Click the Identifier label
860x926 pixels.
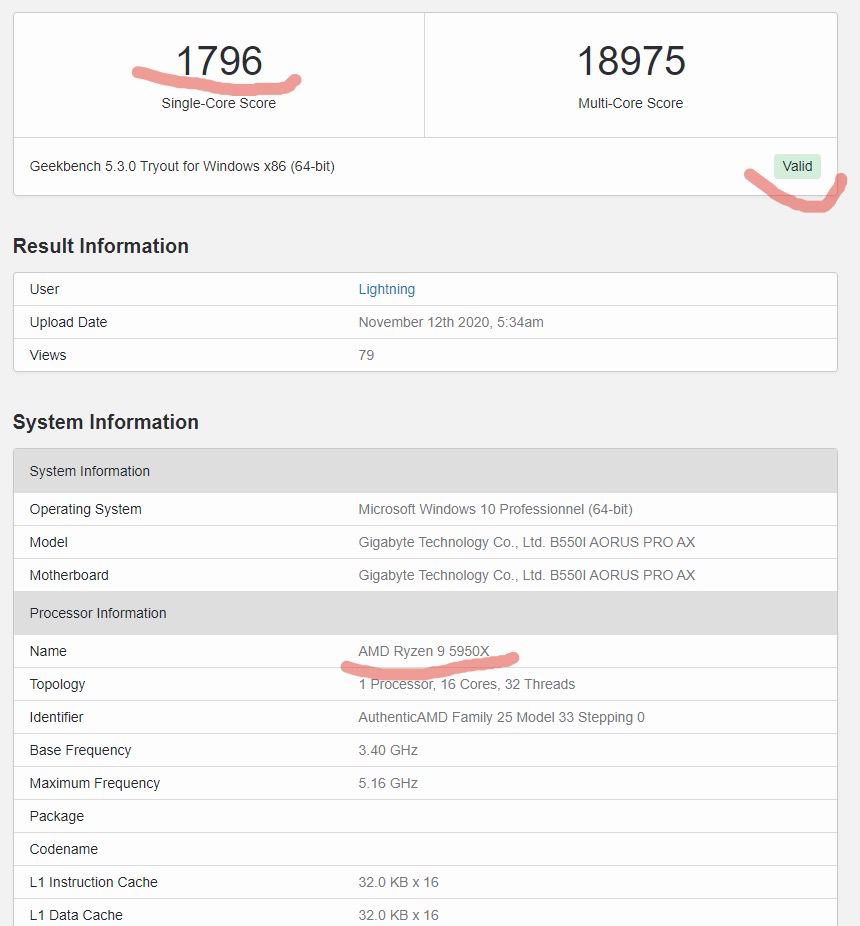pyautogui.click(x=56, y=718)
